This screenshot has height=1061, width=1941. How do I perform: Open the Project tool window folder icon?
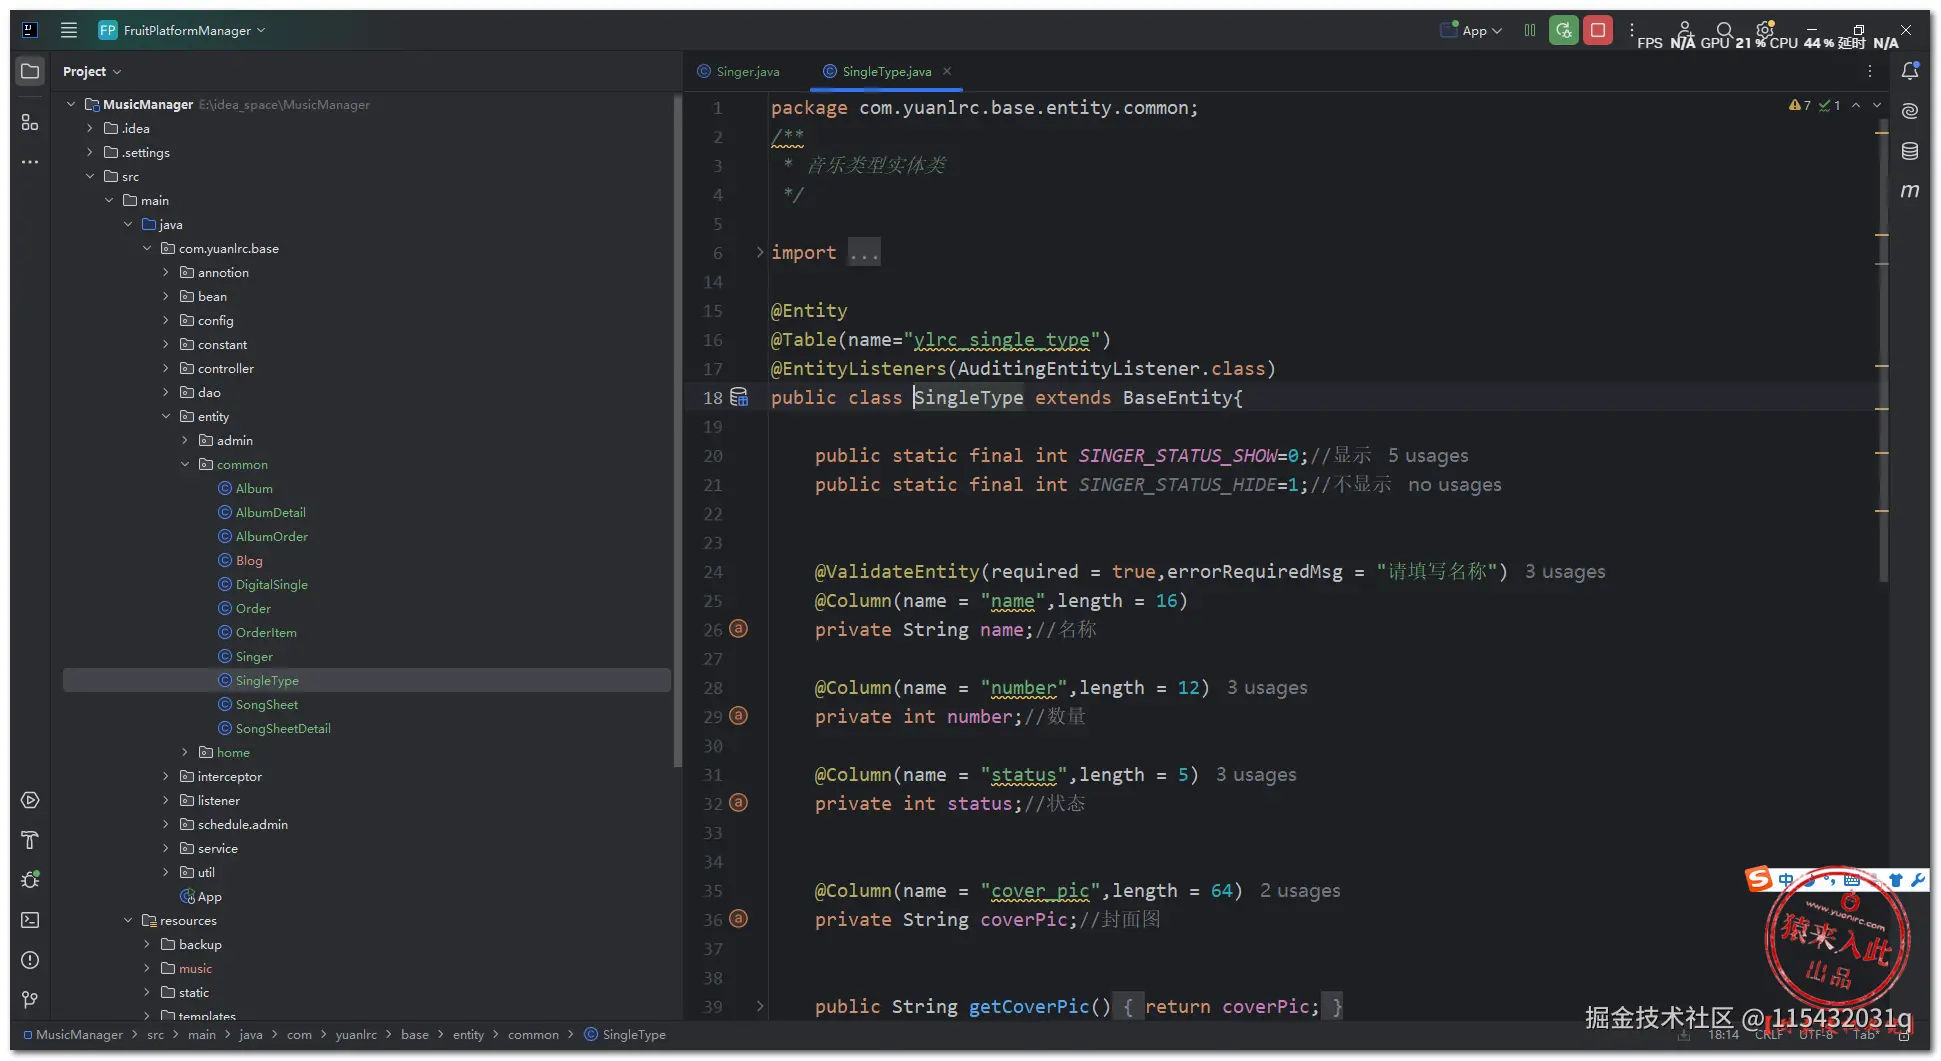pos(30,71)
